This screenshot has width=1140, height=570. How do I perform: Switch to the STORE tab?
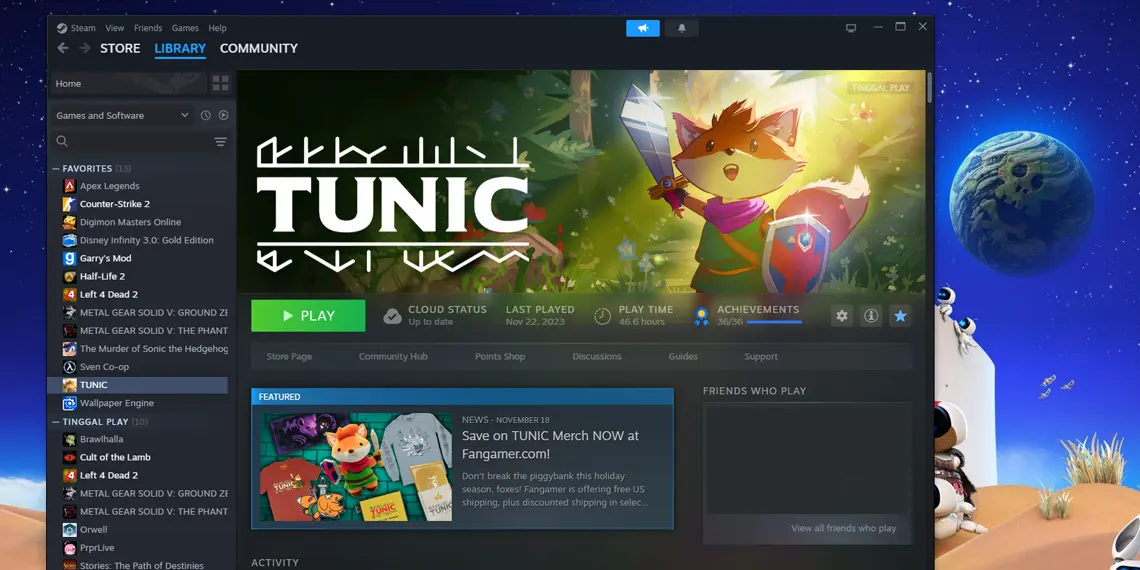tap(120, 48)
